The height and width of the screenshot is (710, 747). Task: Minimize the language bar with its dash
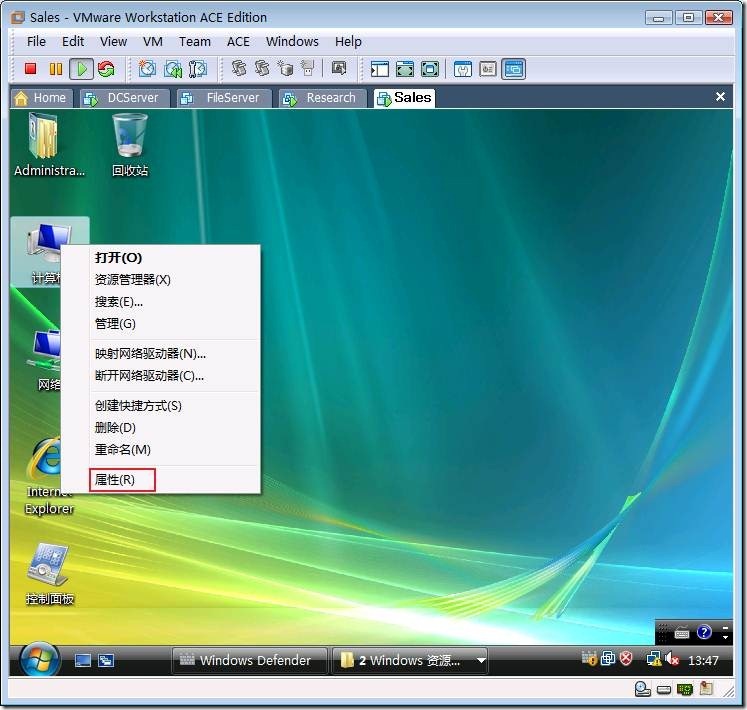726,628
